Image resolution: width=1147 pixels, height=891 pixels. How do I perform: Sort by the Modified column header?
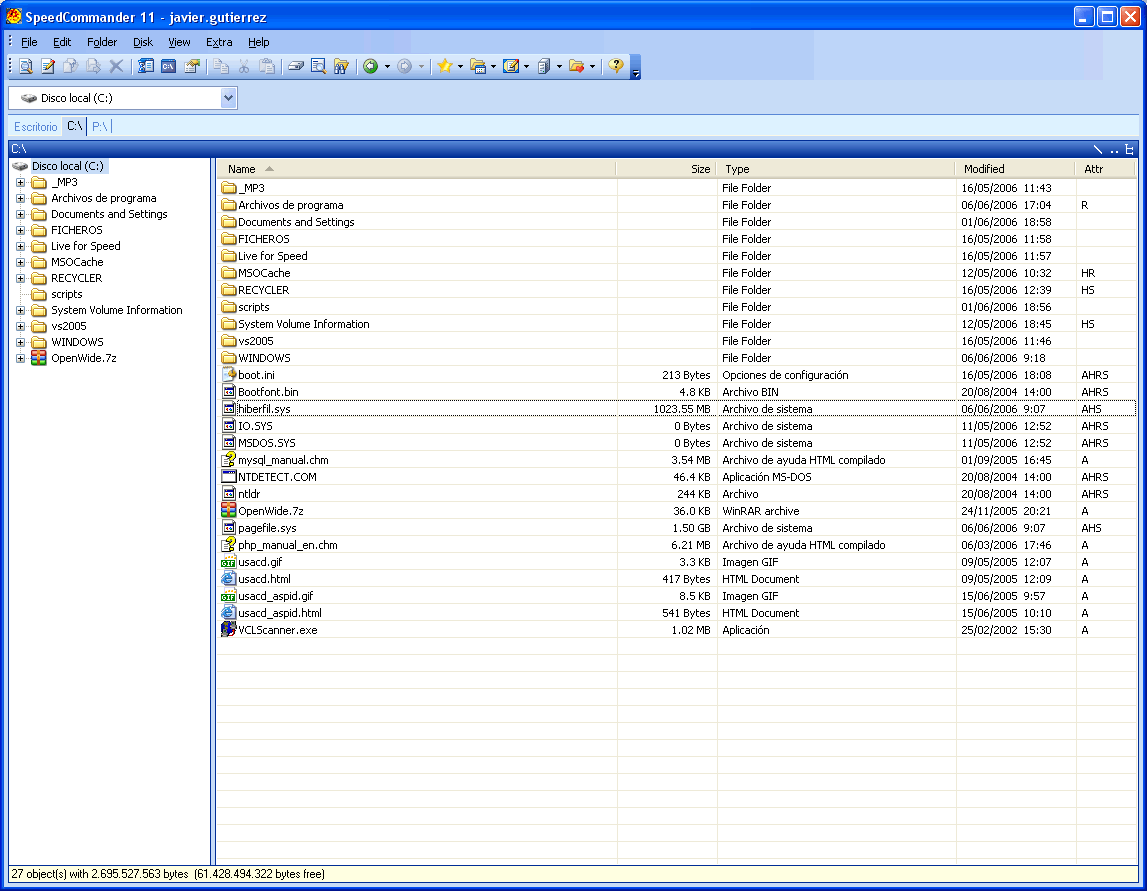1015,169
